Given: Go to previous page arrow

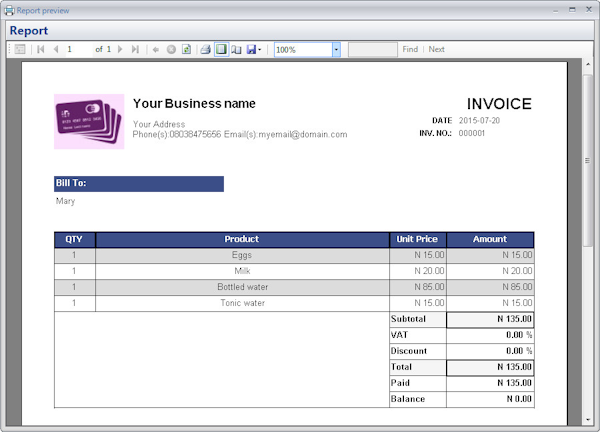Looking at the screenshot, I should click(x=56, y=49).
